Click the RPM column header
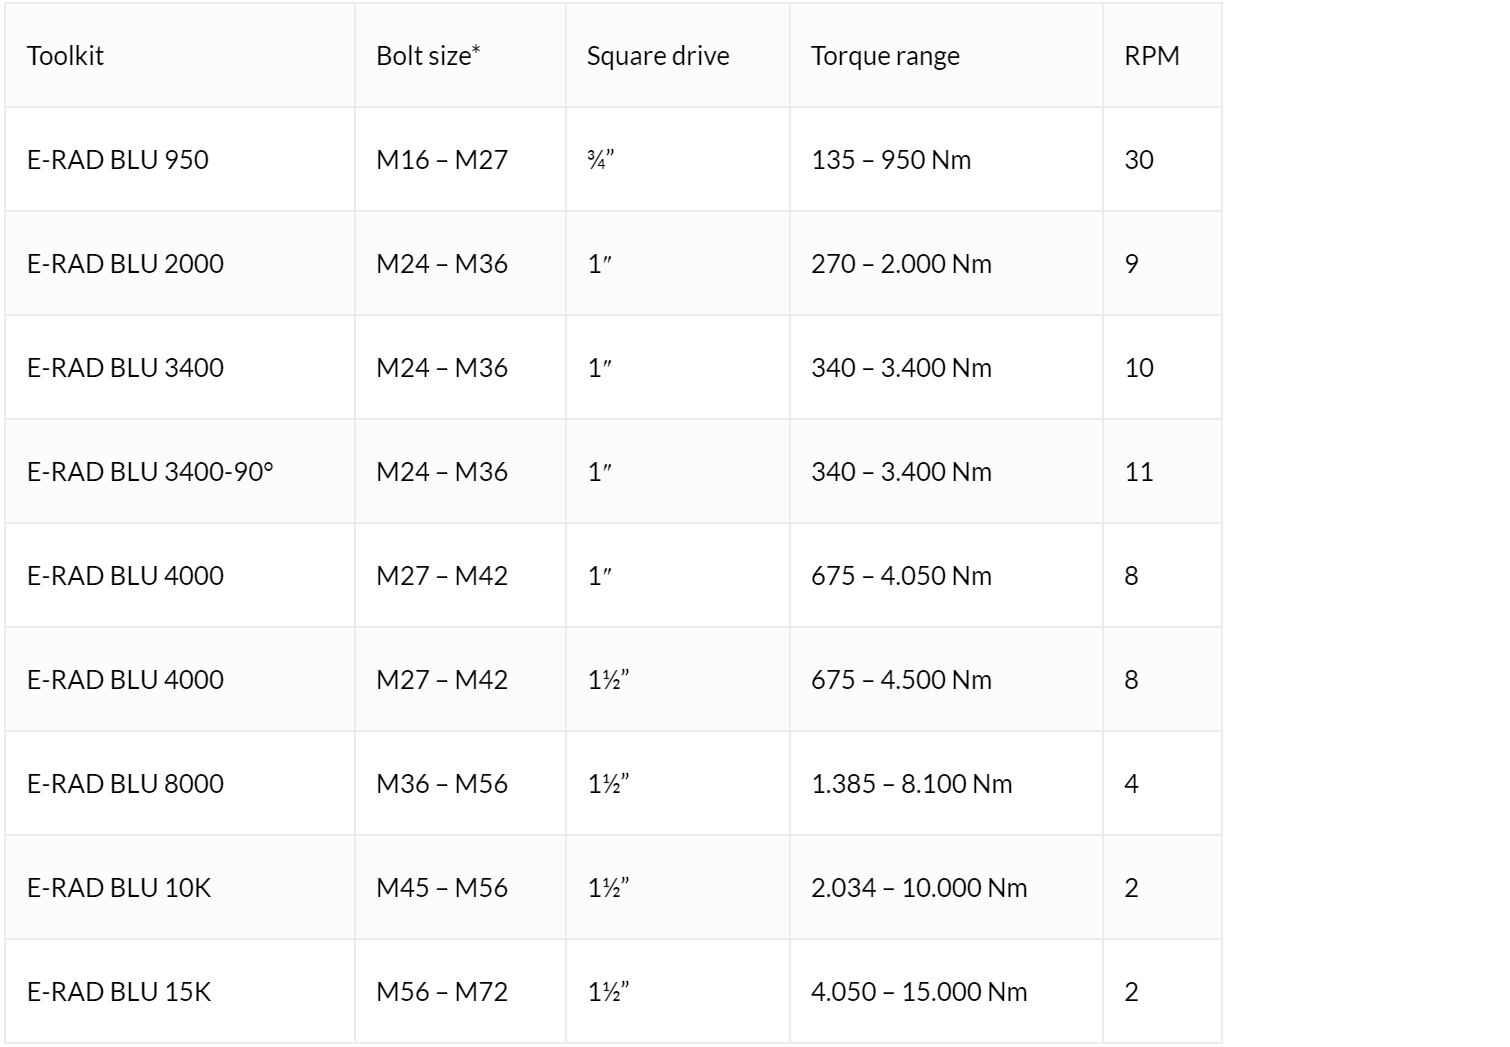 coord(1152,55)
